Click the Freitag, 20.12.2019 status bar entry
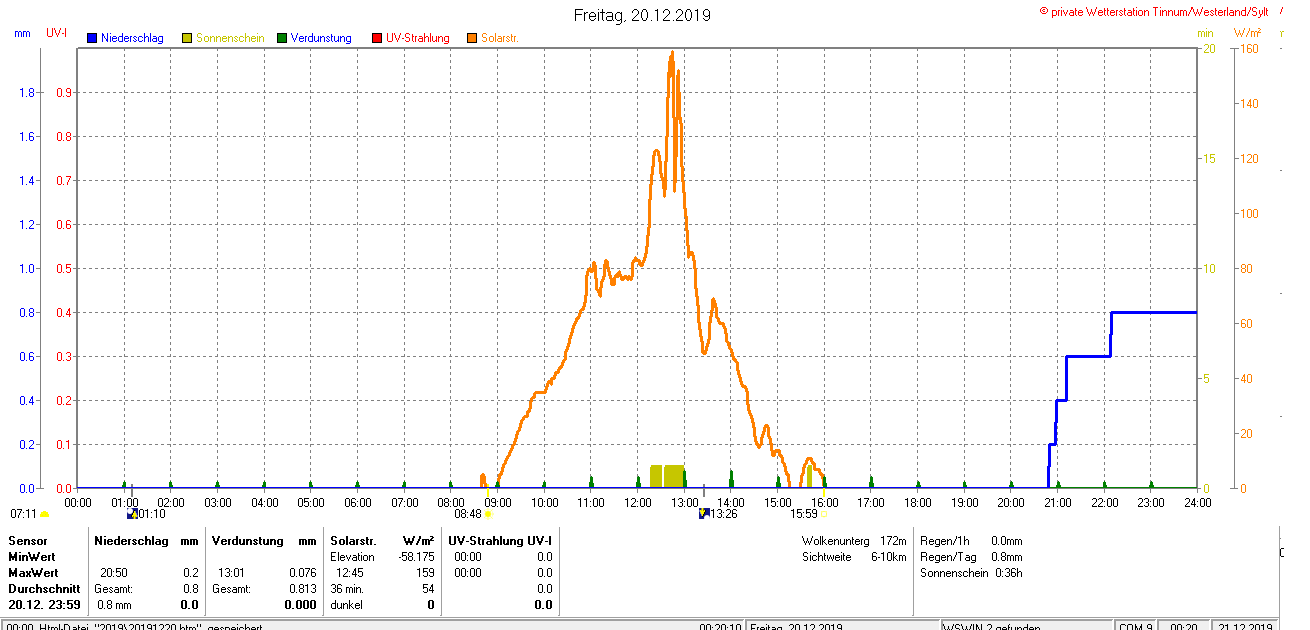Image resolution: width=1310 pixels, height=630 pixels. [x=797, y=626]
